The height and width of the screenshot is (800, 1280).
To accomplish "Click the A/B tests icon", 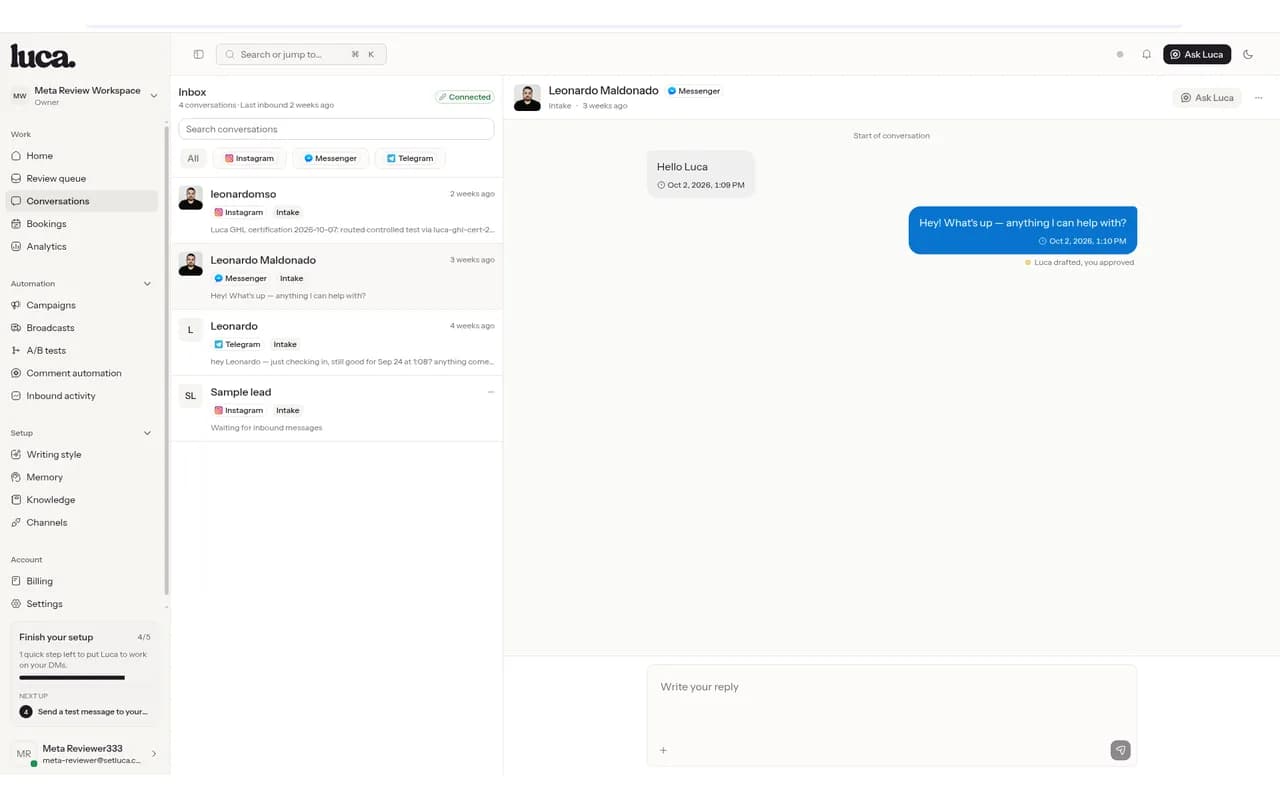I will (x=16, y=350).
